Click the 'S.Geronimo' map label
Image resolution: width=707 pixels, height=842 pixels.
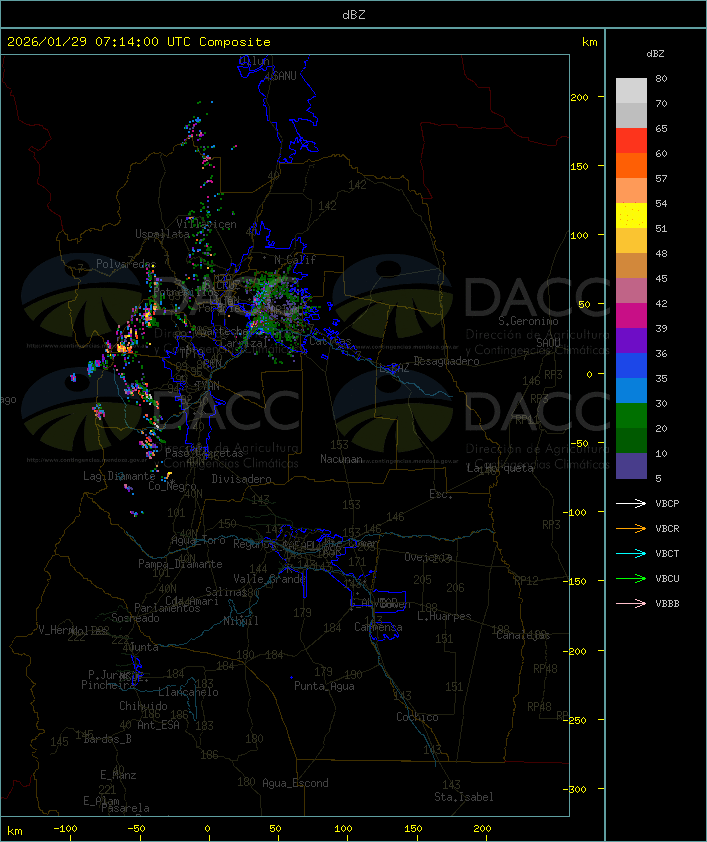tap(528, 321)
